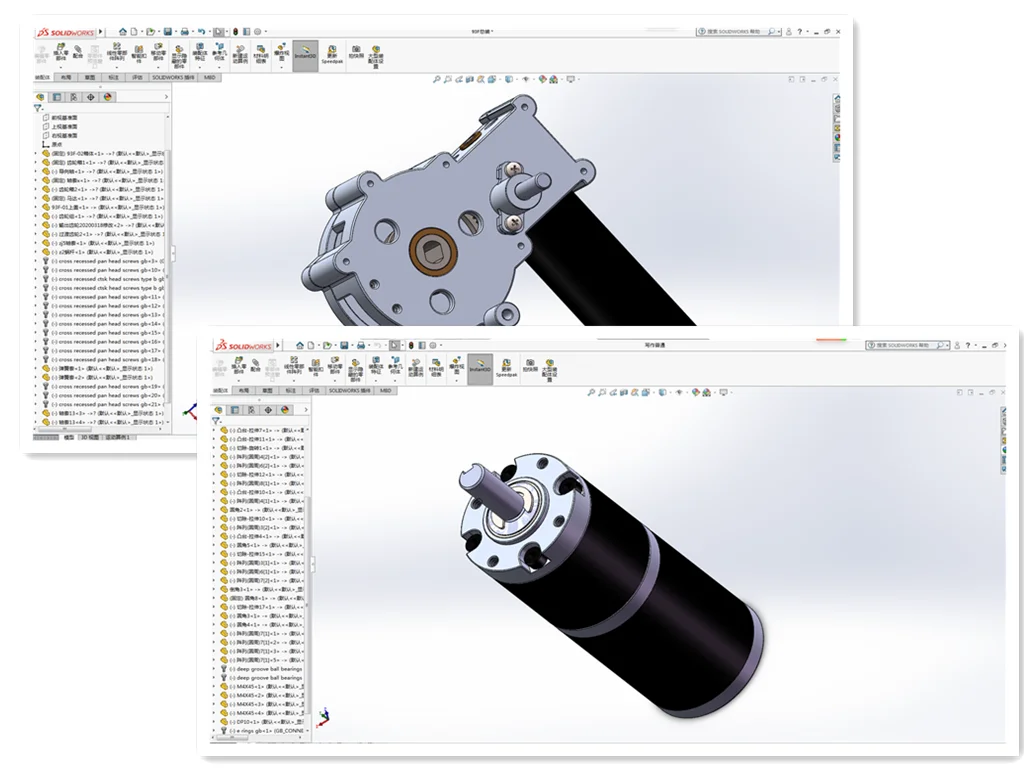Open 3D Views tab at back window bottom
Image resolution: width=1024 pixels, height=768 pixels.
[x=89, y=437]
